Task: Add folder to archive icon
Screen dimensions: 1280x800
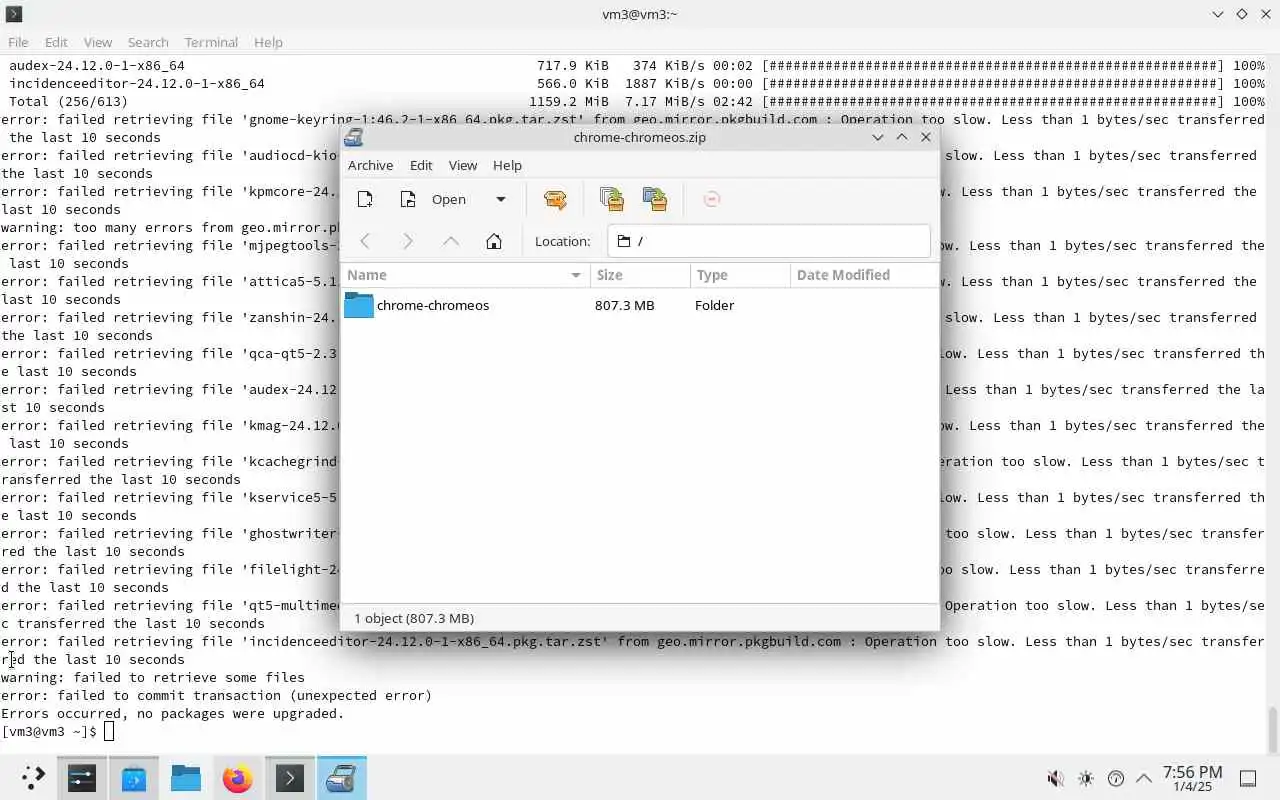Action: (655, 199)
